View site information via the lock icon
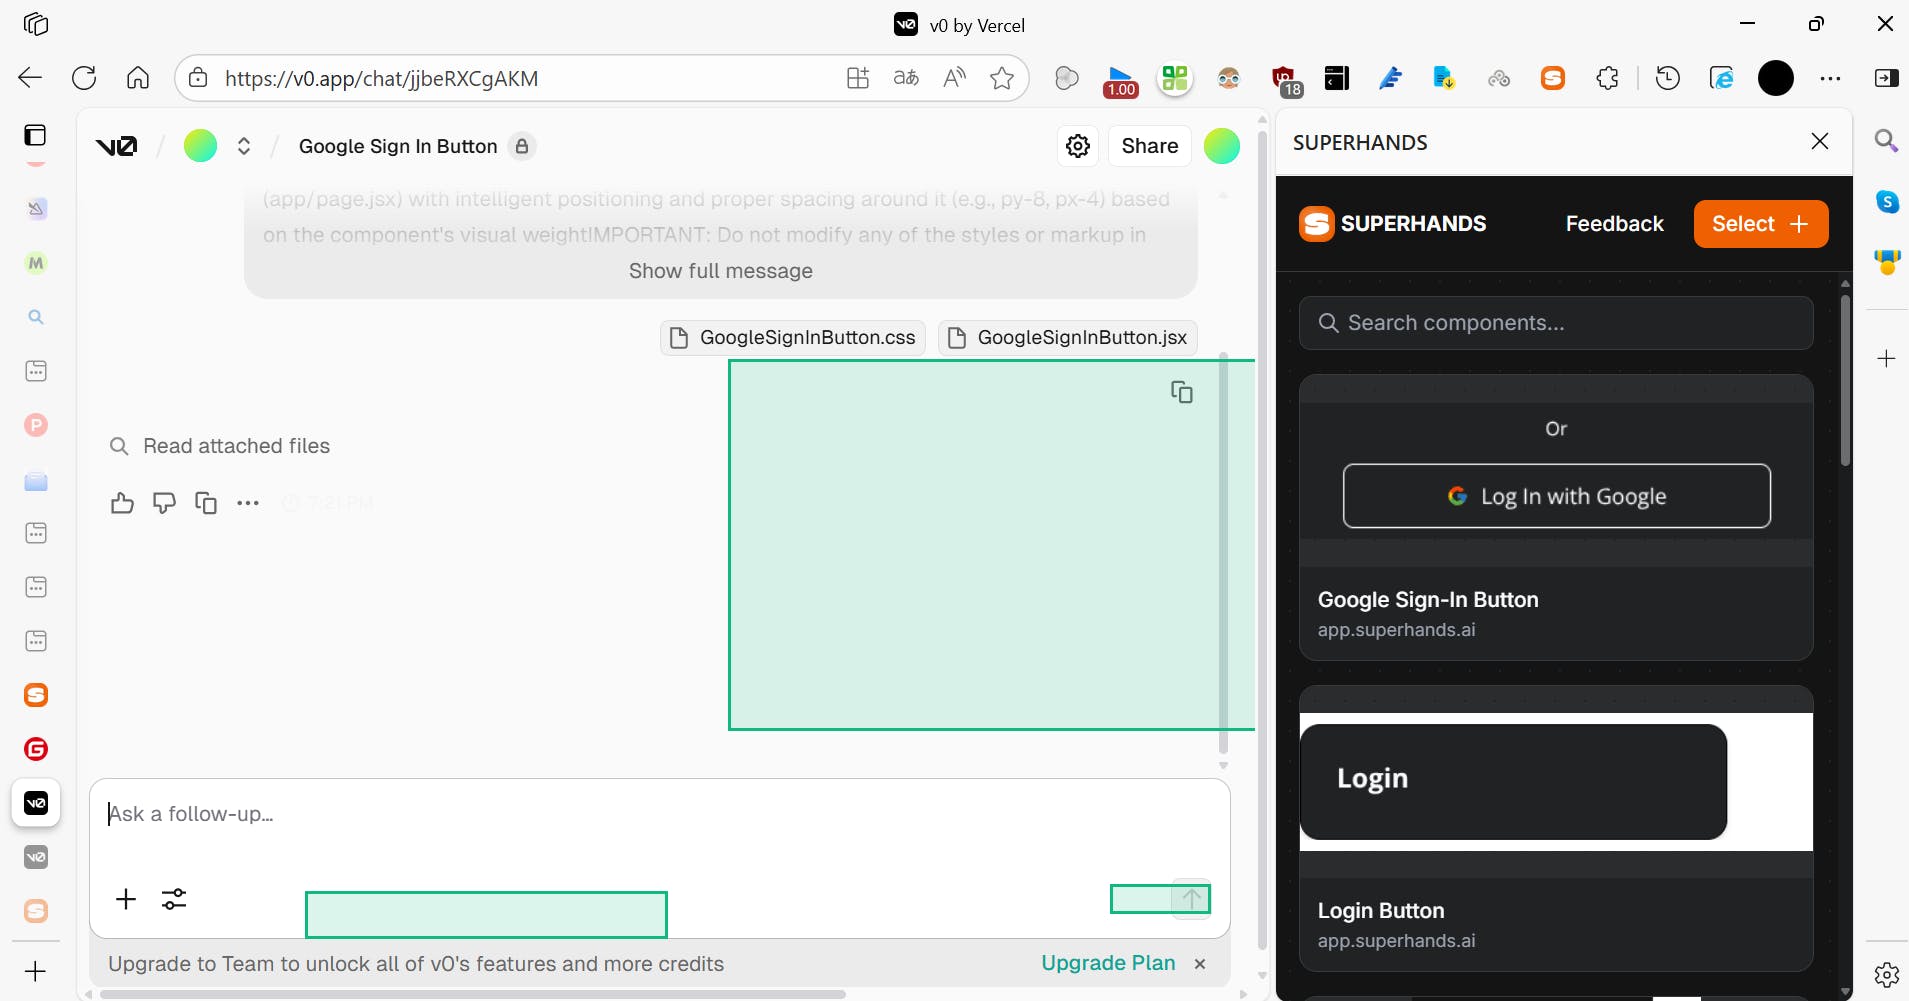This screenshot has height=1001, width=1909. [198, 78]
